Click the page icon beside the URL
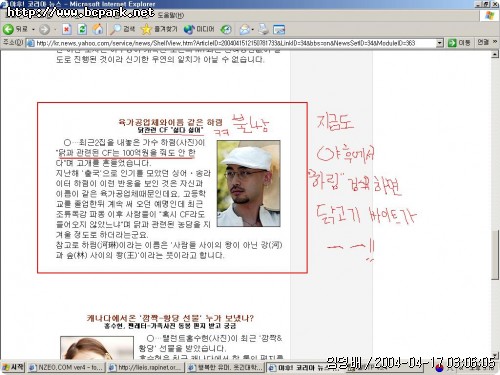 coord(30,43)
